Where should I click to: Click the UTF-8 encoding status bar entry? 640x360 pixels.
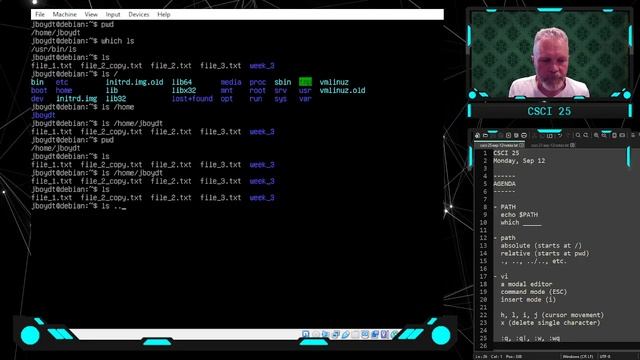point(605,357)
